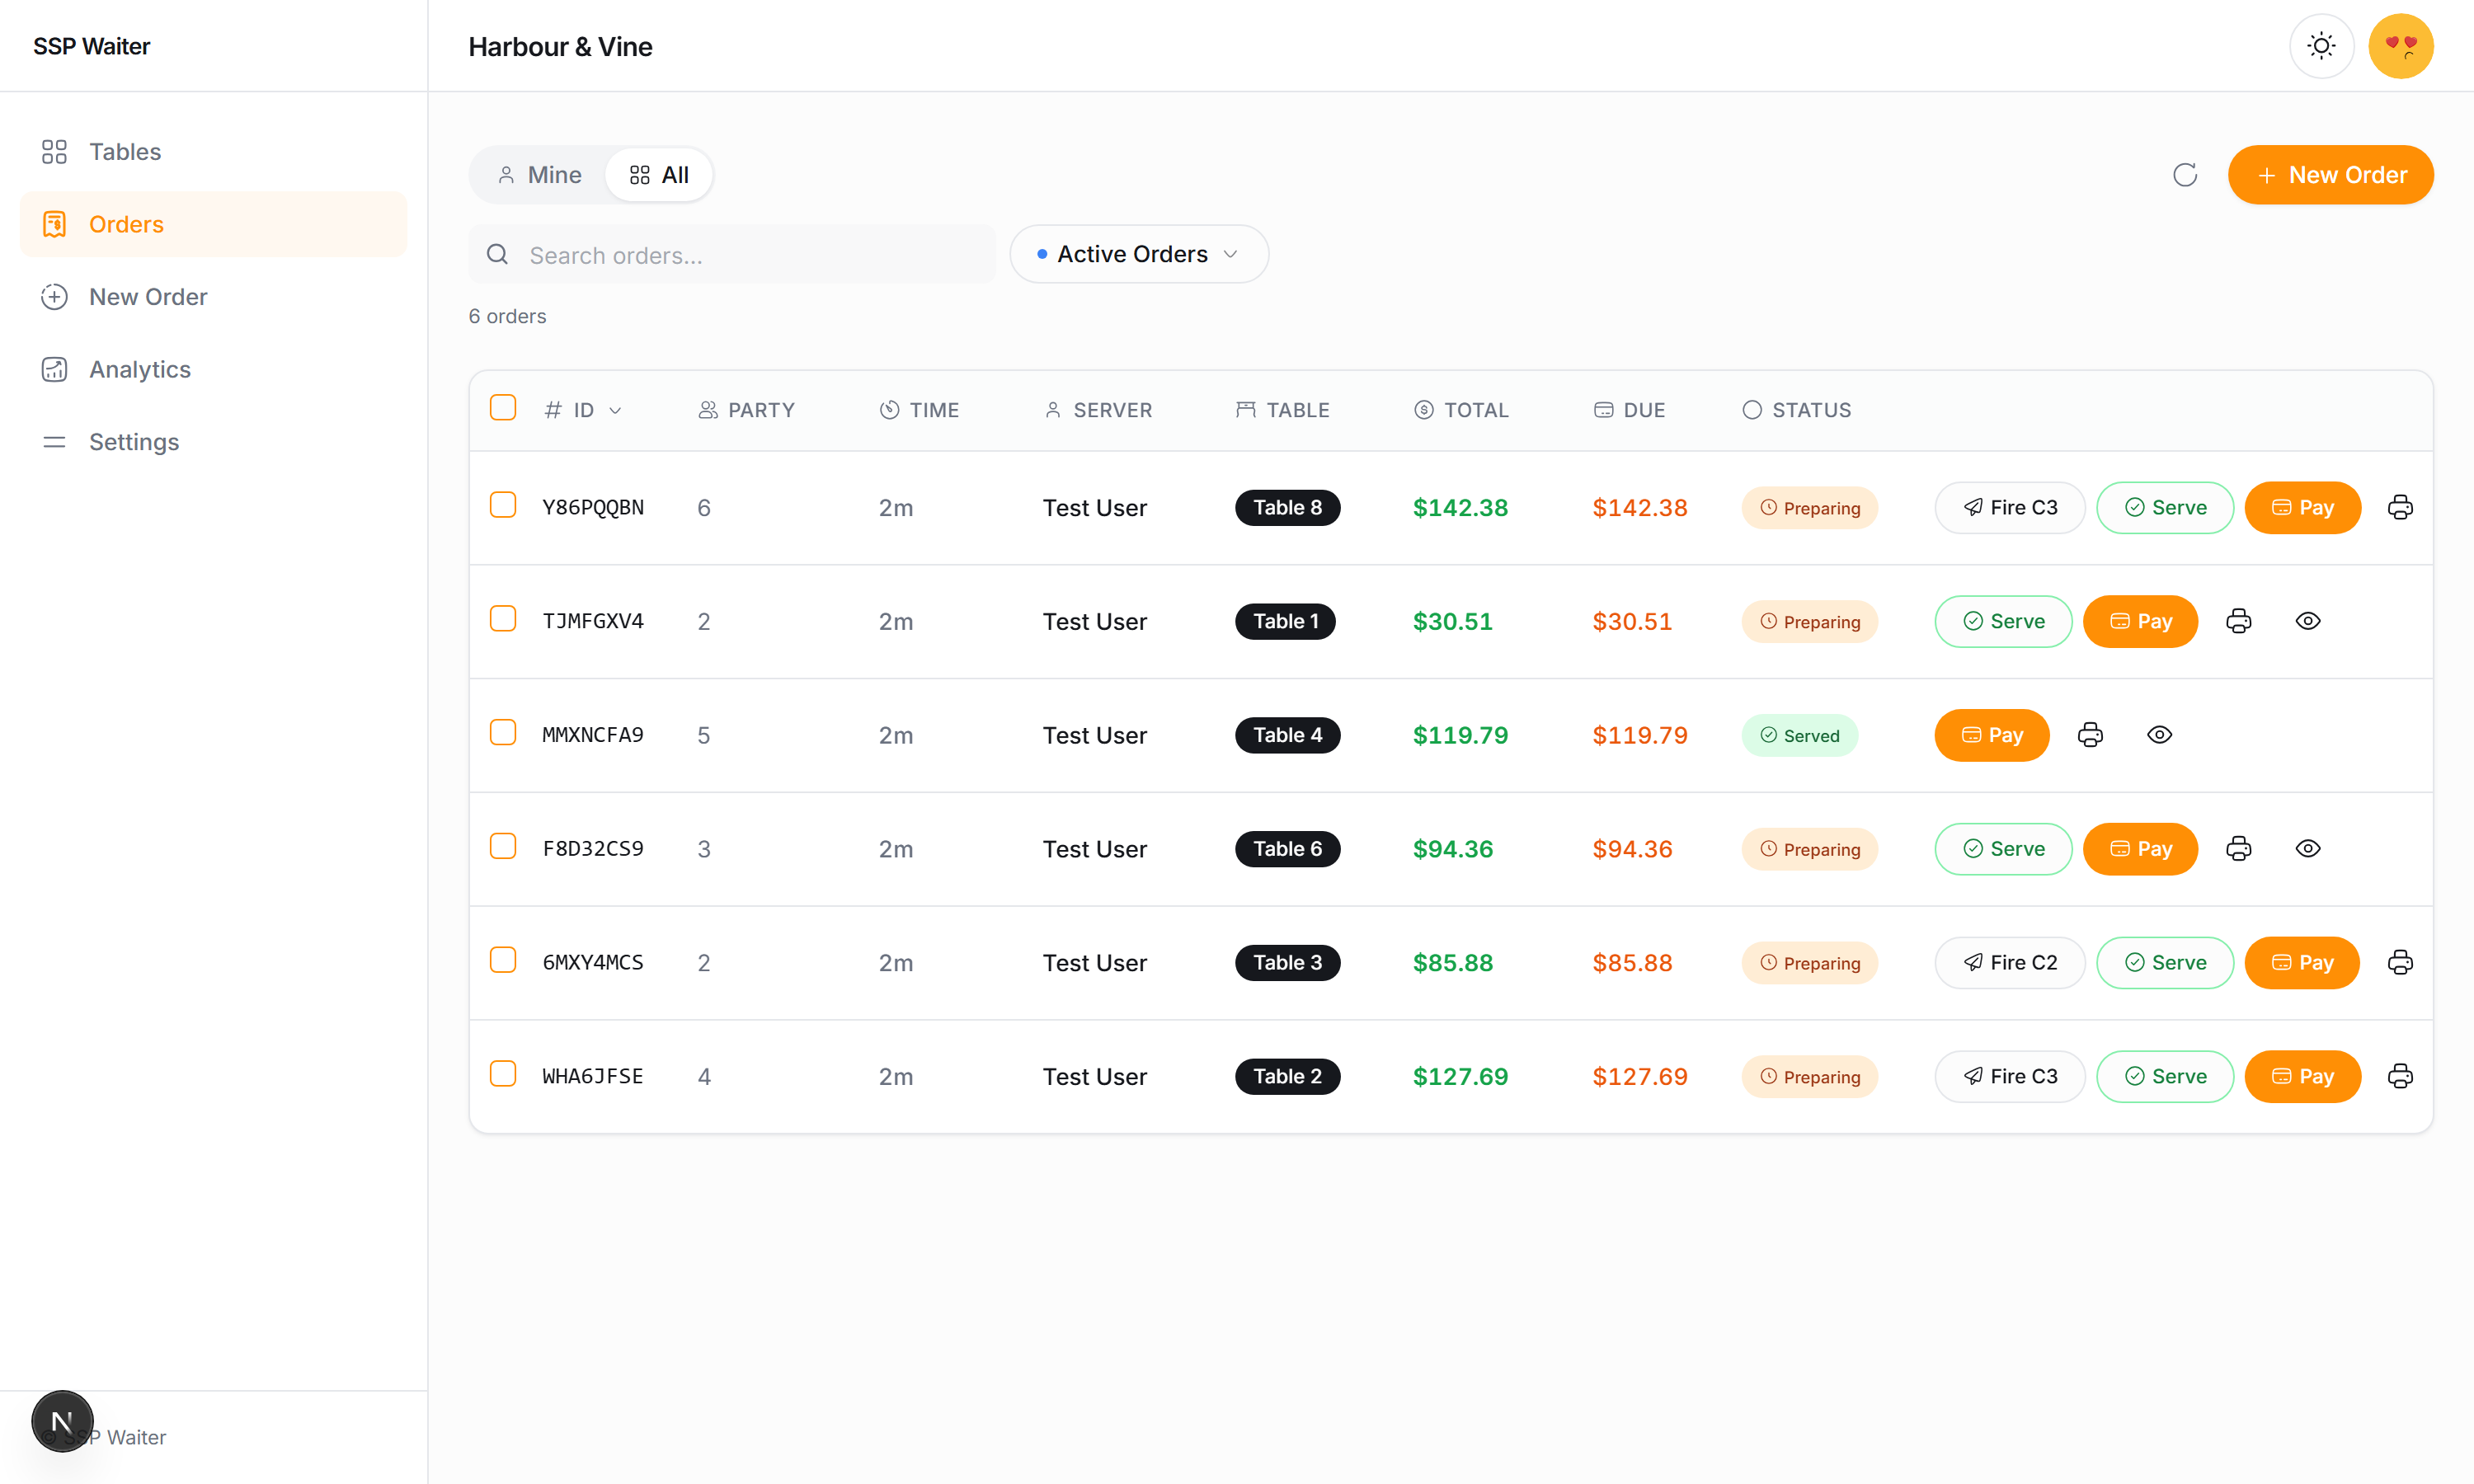View details of order MMXNCFA9 via eye icon
This screenshot has height=1484, width=2474.
tap(2160, 735)
